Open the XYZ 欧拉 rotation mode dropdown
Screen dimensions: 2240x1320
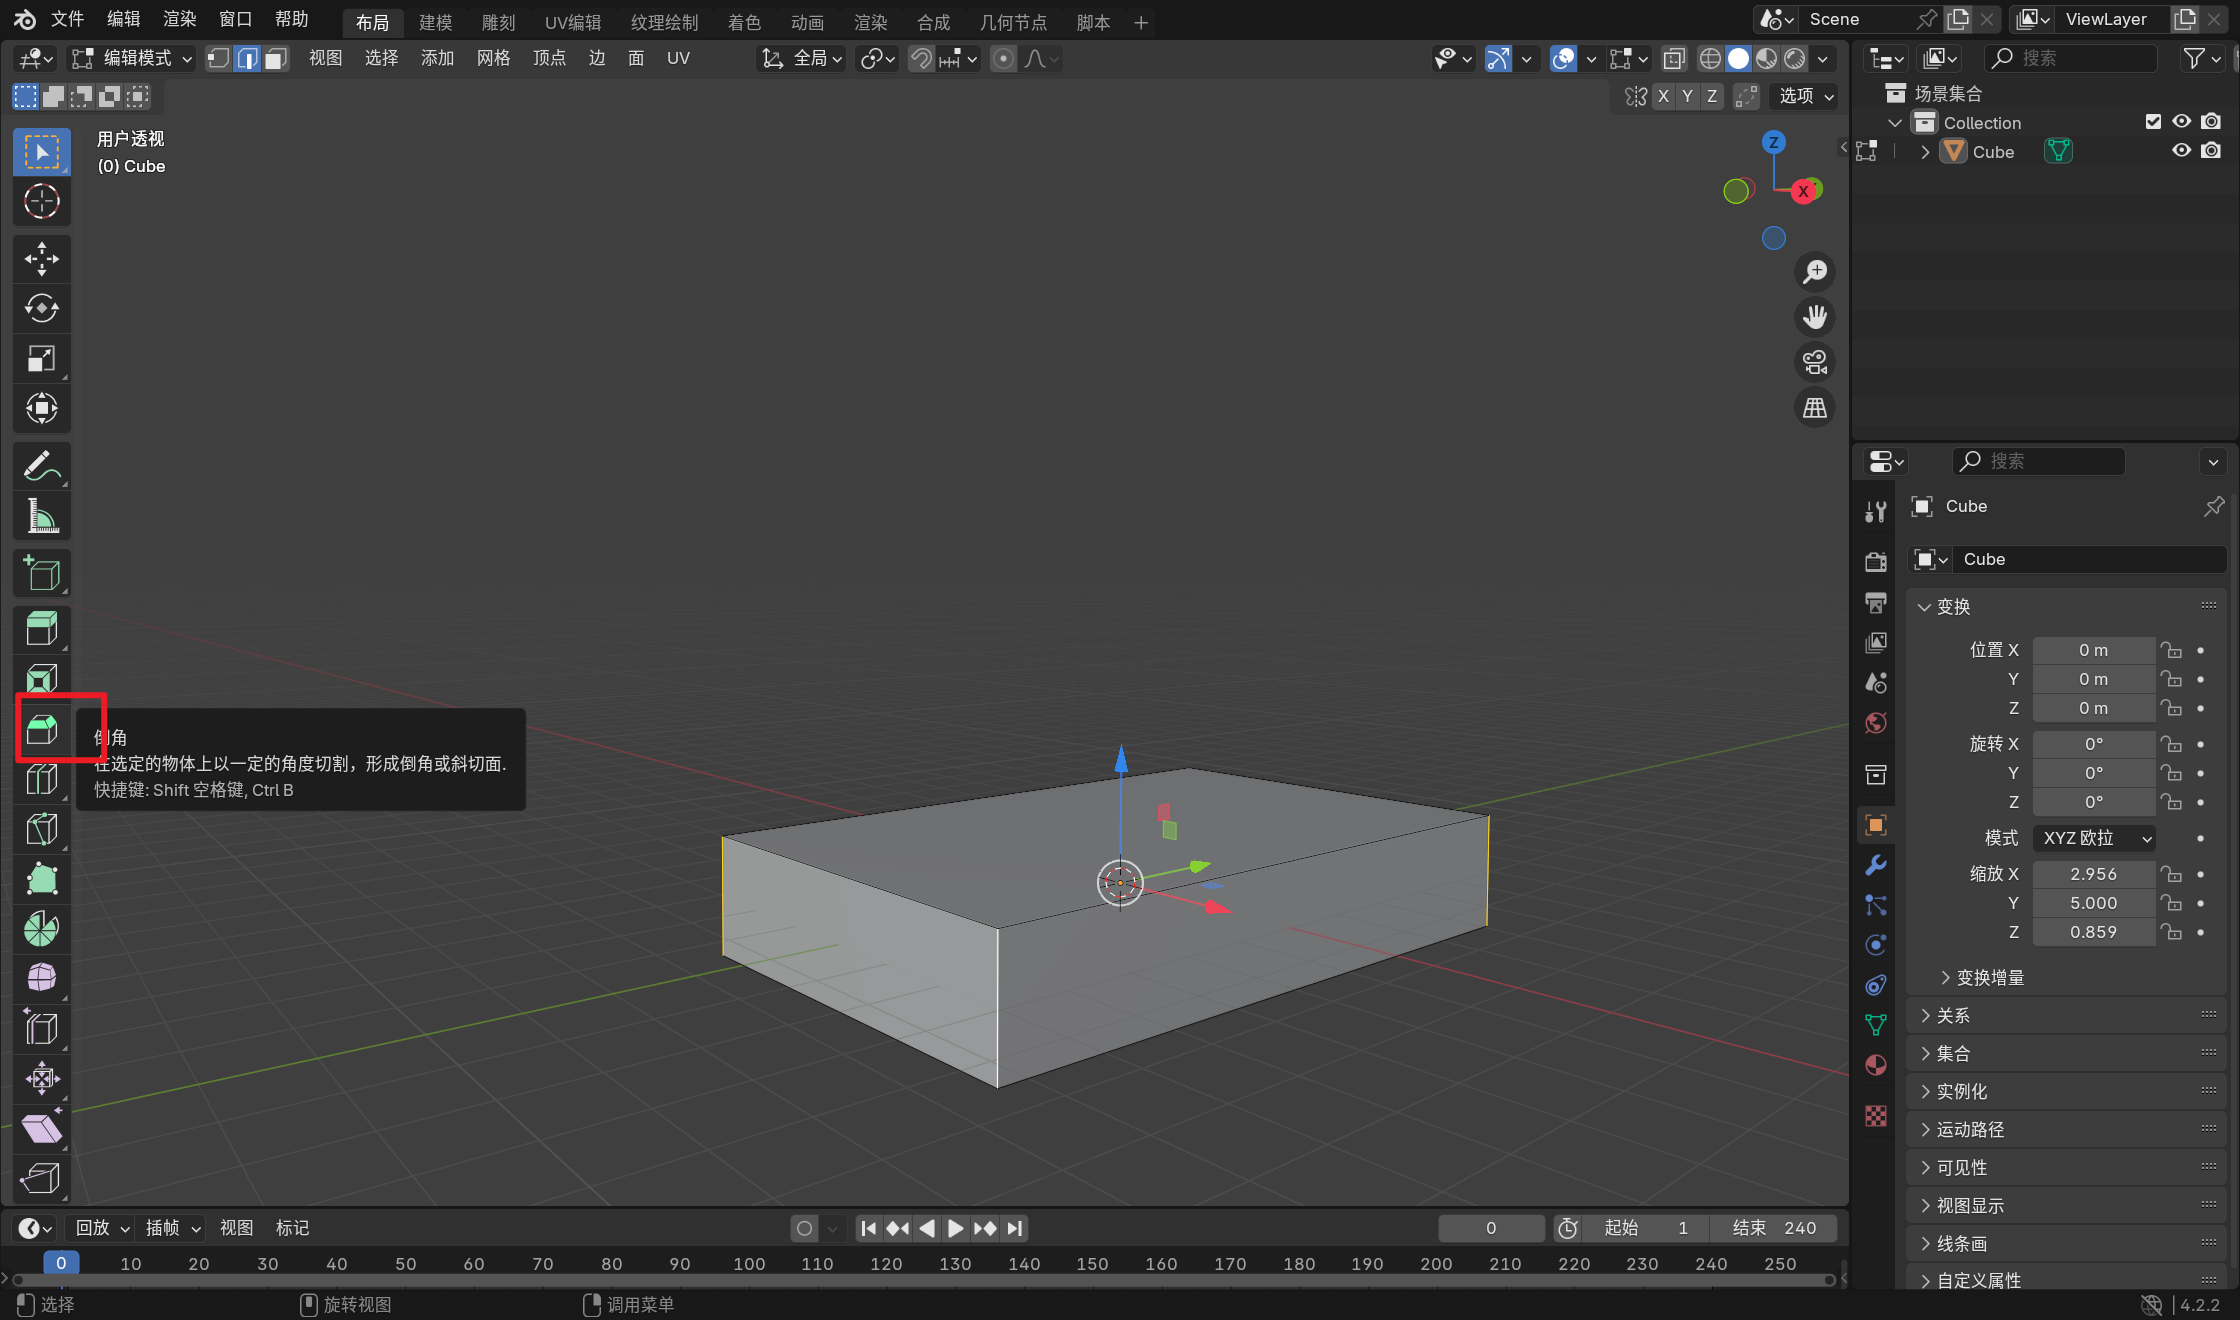coord(2096,838)
